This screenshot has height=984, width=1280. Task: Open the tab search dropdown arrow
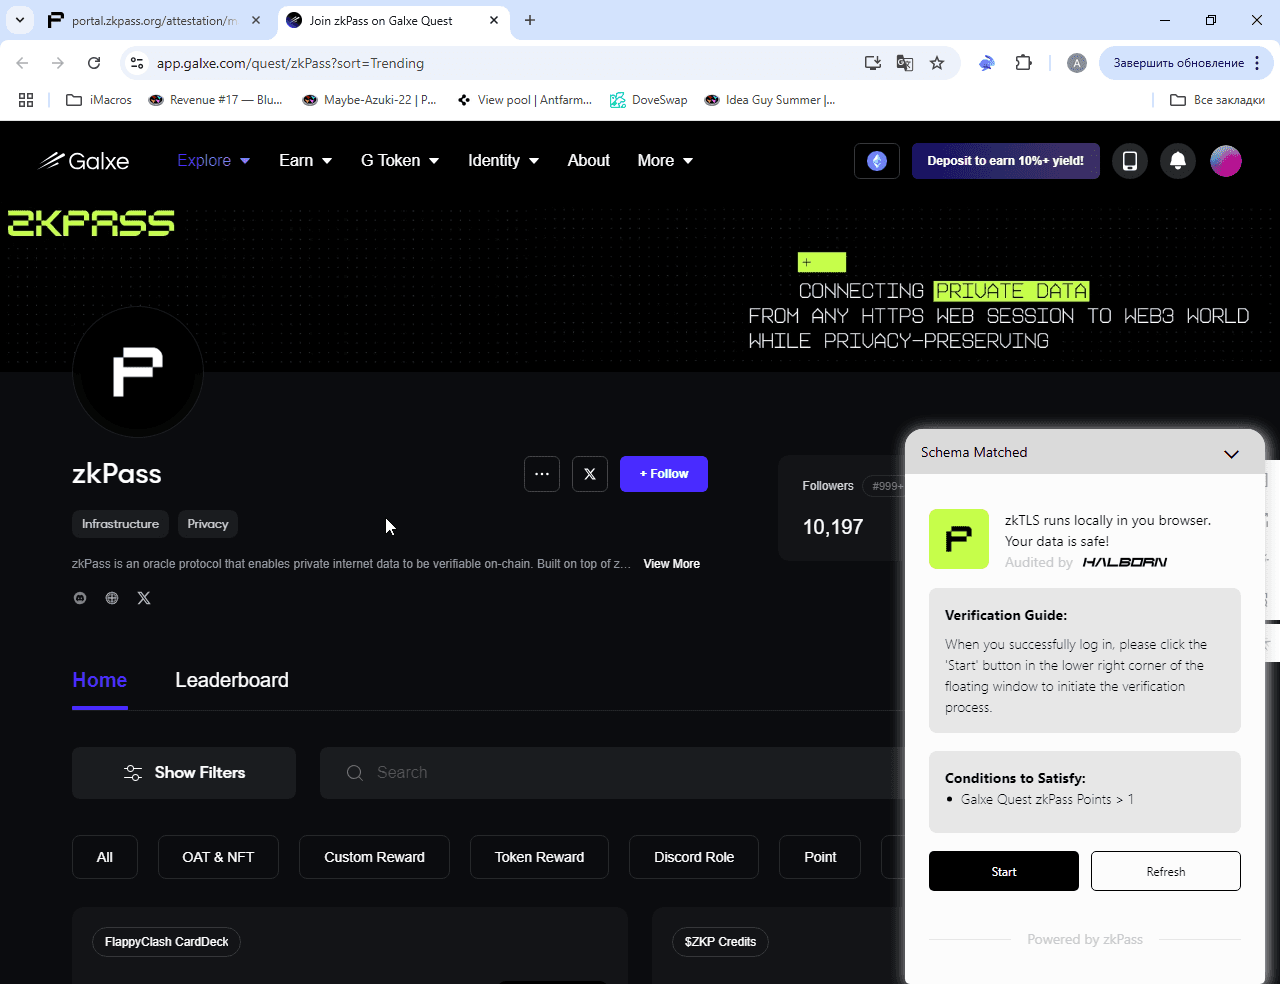(x=20, y=20)
